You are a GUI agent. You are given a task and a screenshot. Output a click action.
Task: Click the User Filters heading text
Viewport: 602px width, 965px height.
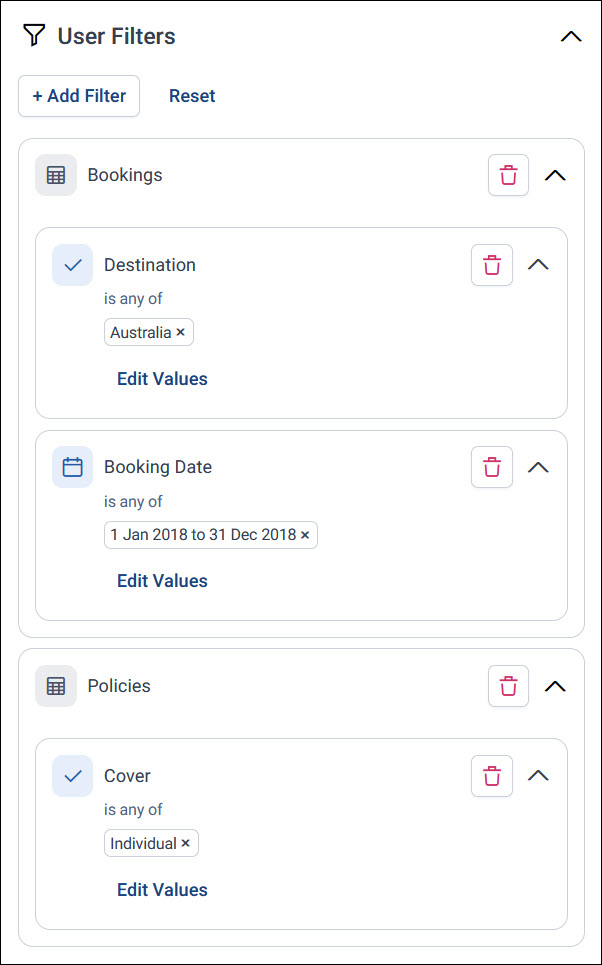coord(116,36)
